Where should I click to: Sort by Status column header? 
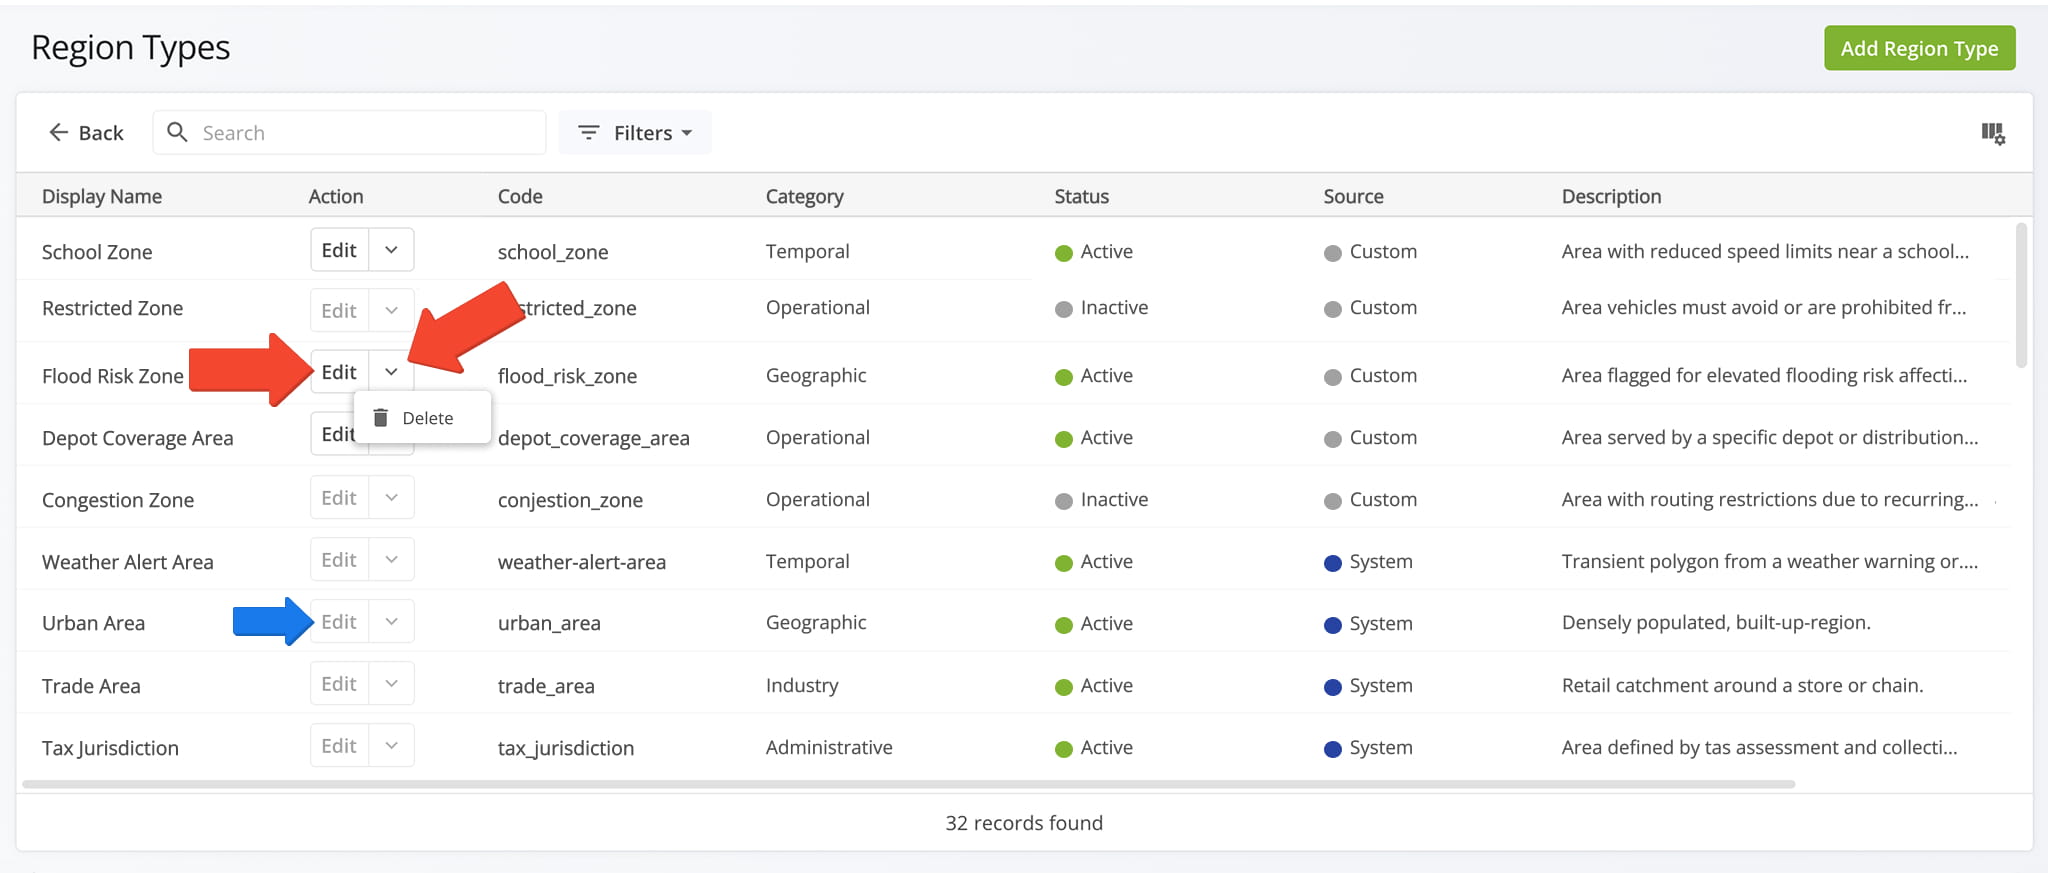1081,196
